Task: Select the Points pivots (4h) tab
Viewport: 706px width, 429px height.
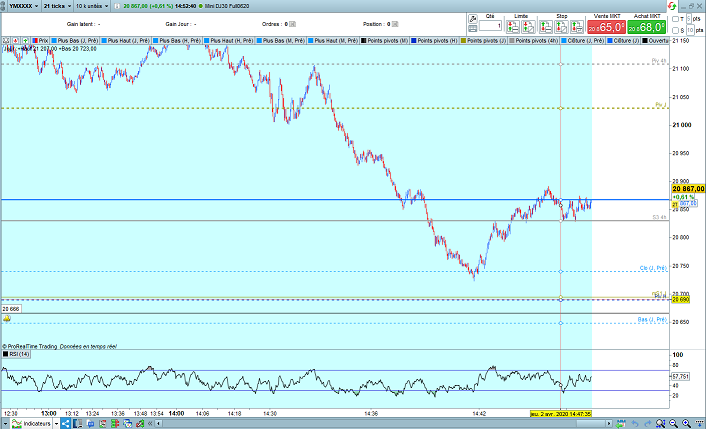Action: (x=534, y=41)
